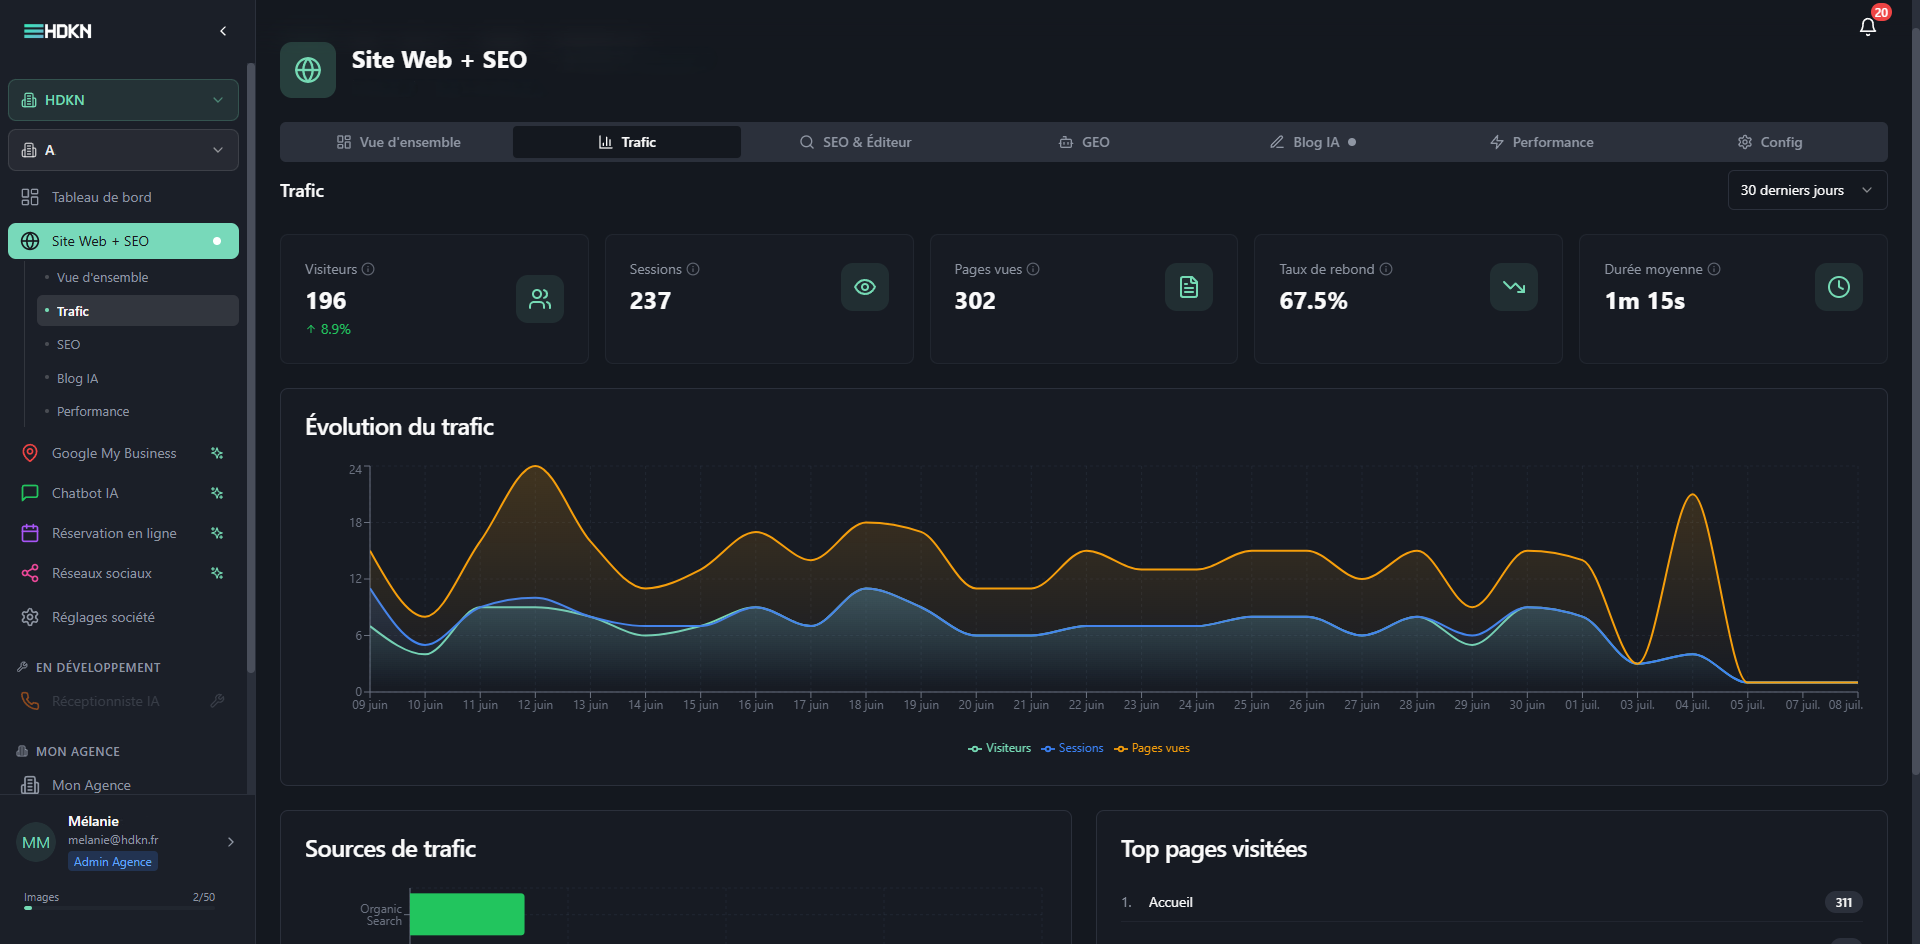Open the GEO tab

(x=1084, y=142)
